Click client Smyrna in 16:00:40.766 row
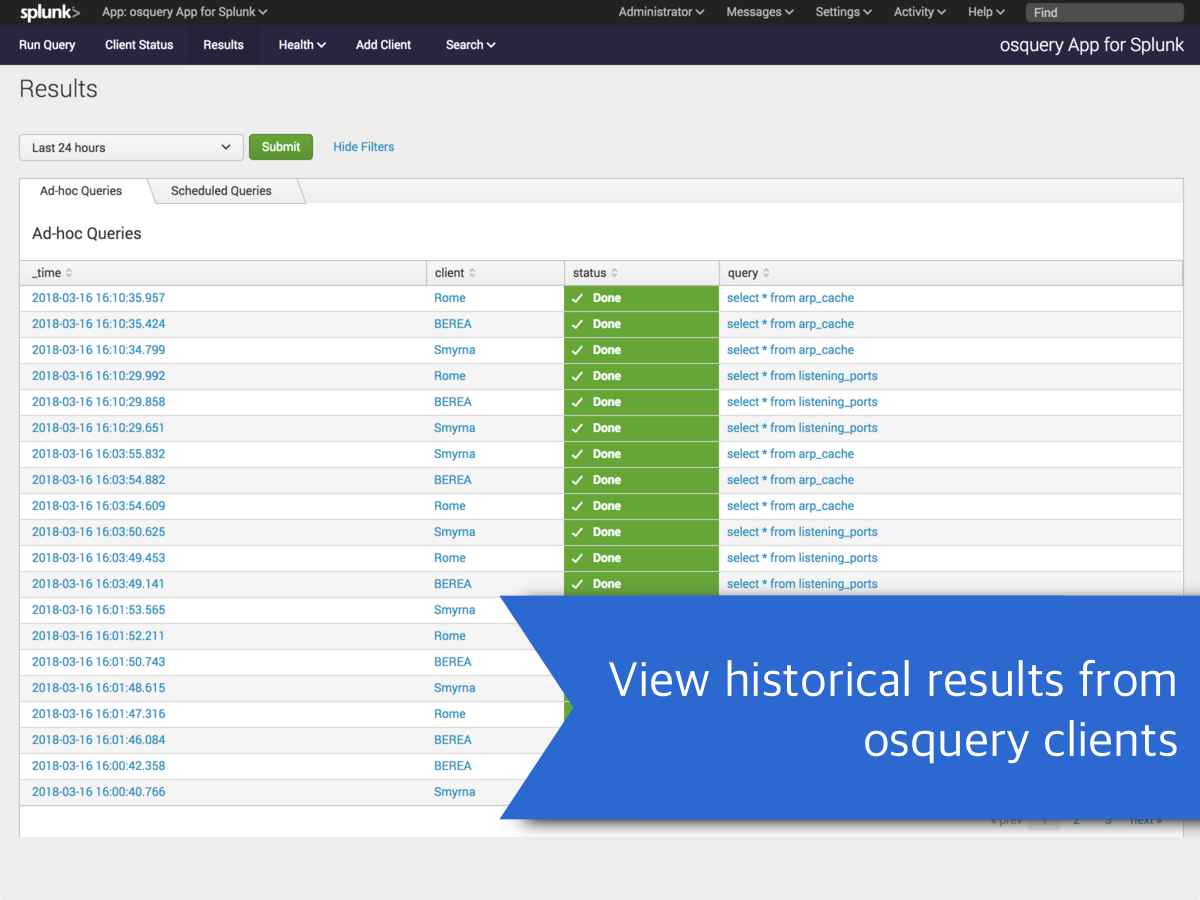1200x900 pixels. [455, 792]
